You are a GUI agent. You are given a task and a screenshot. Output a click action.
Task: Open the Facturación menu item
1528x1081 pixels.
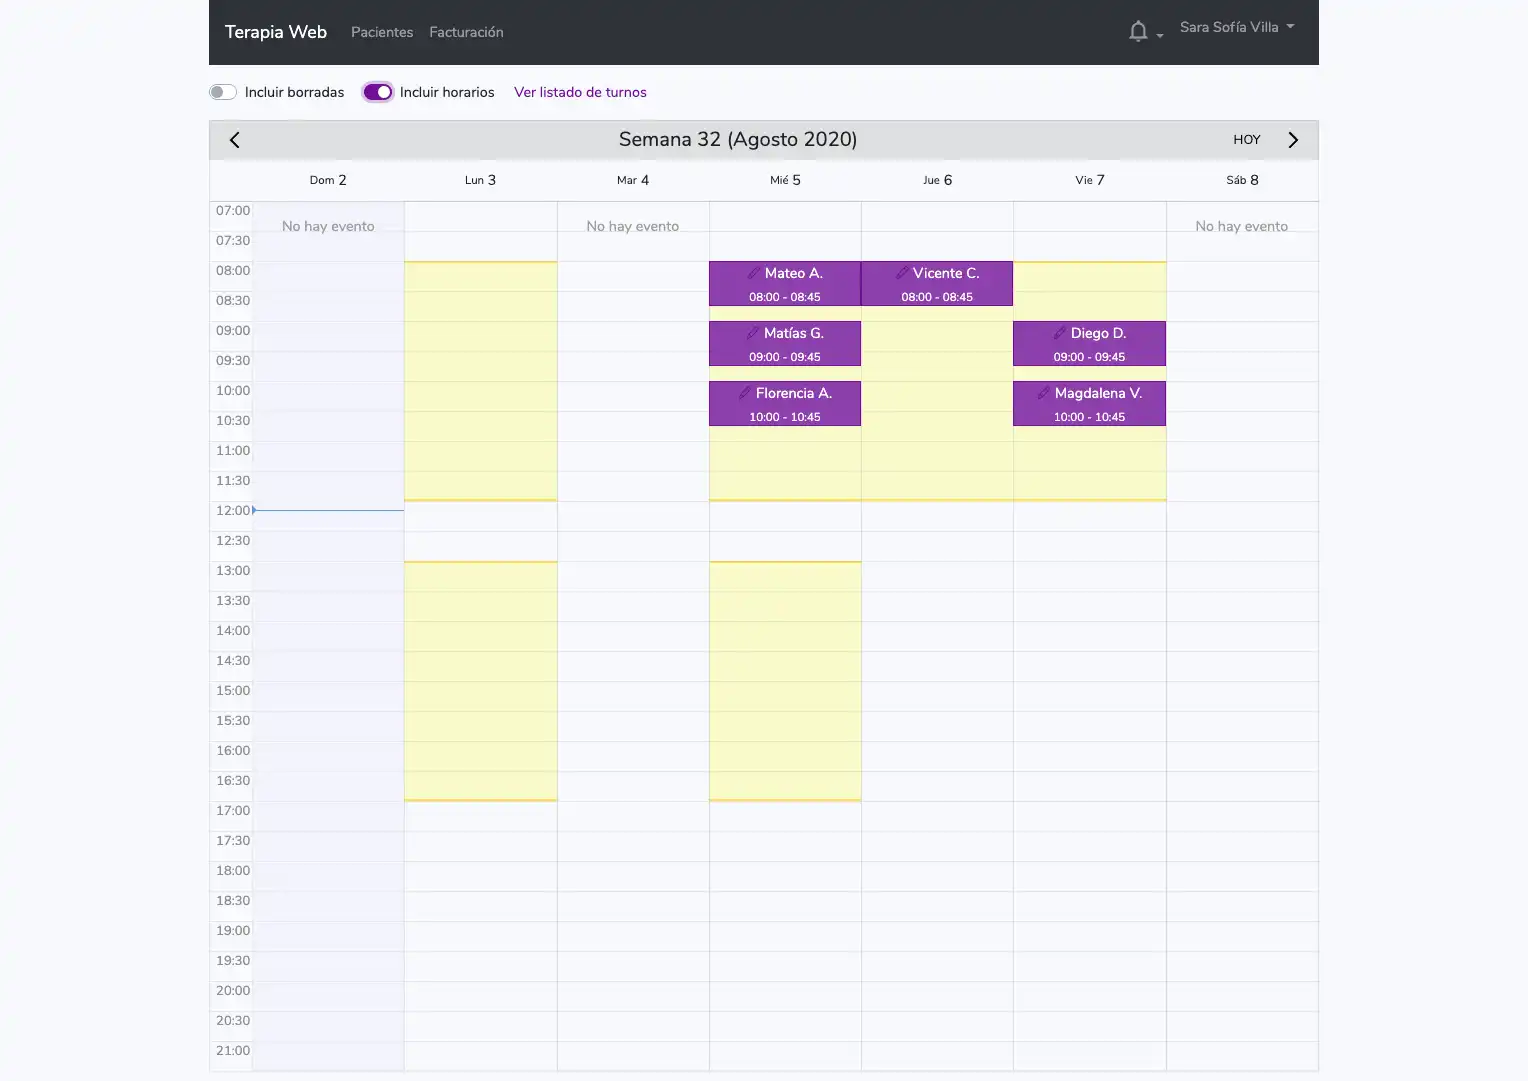[466, 32]
